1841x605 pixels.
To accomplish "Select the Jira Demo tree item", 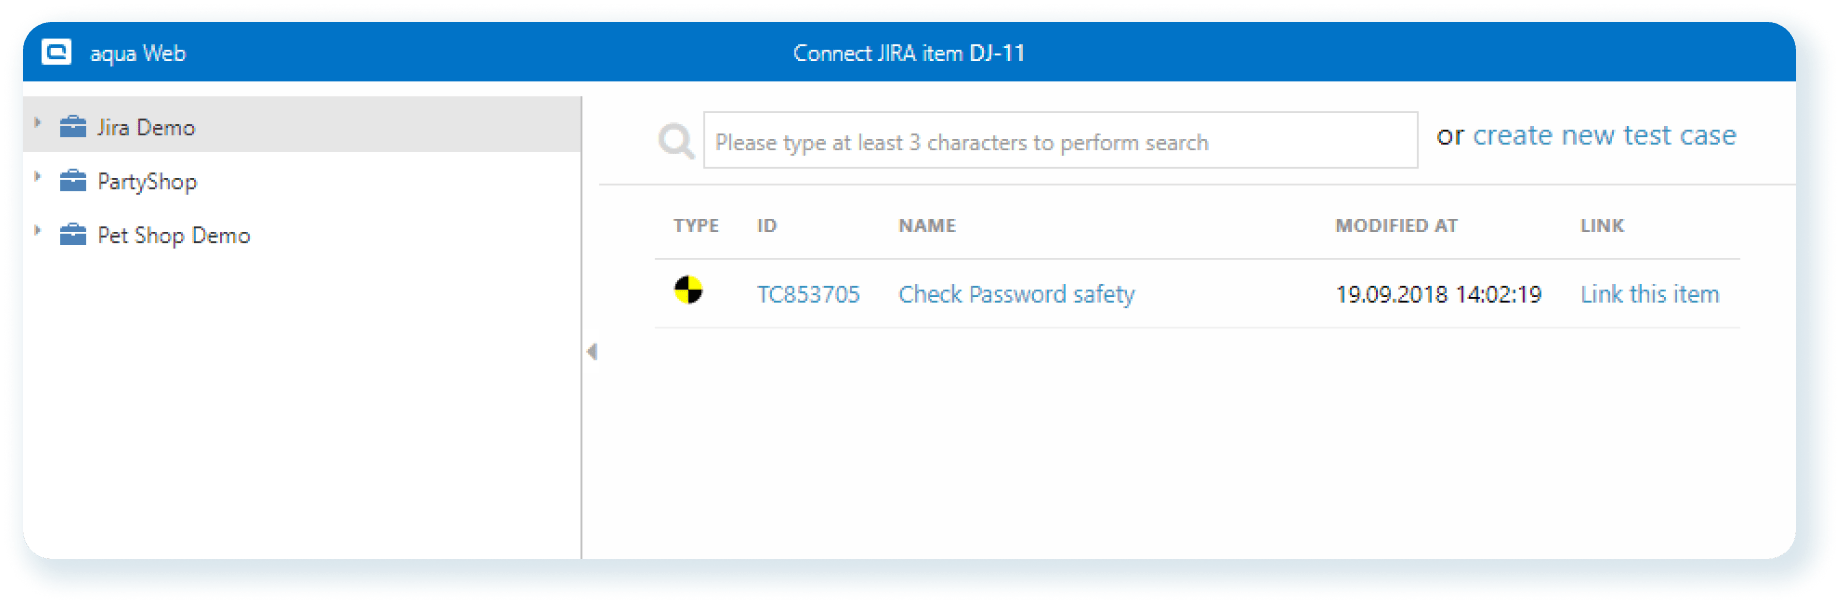I will pos(145,127).
